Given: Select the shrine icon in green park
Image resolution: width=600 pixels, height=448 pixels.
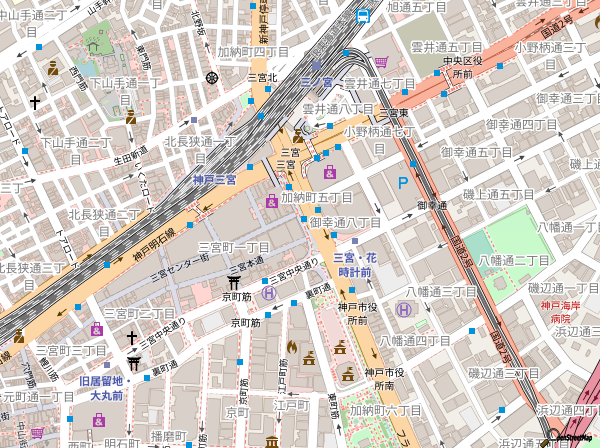Looking at the screenshot, I should 93,44.
